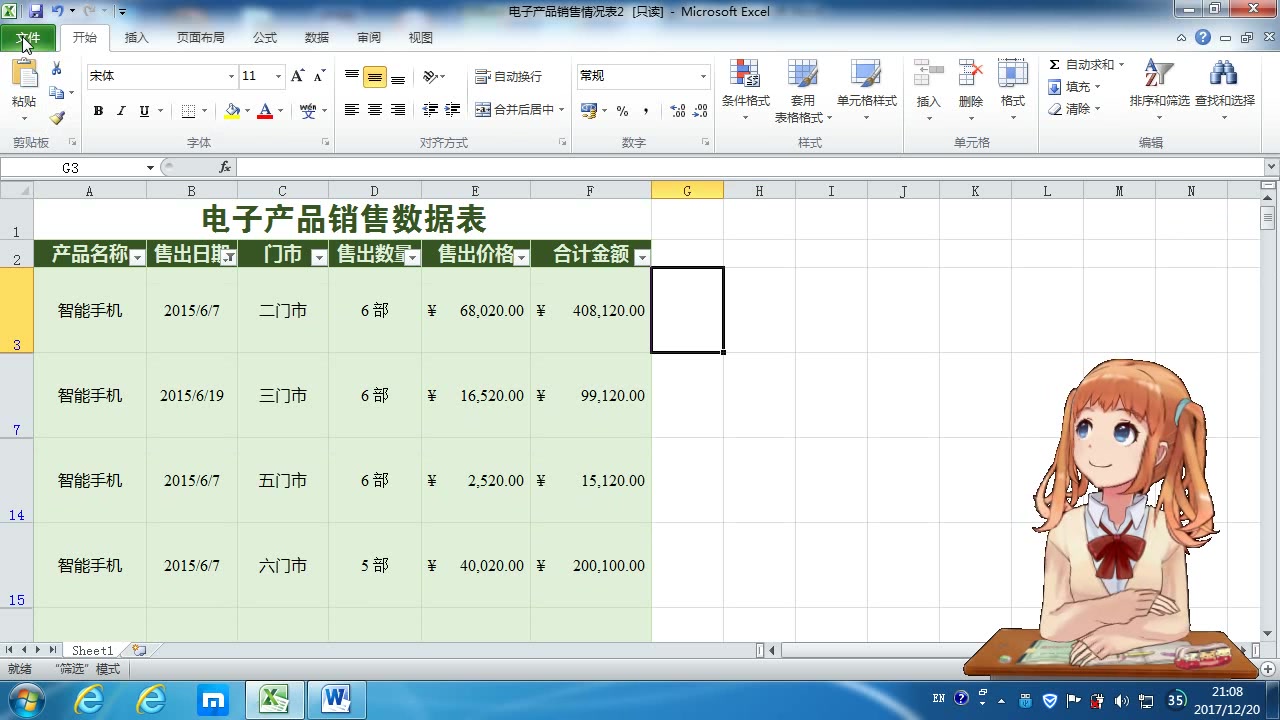Open 条件格式 (Conditional Formatting)
The width and height of the screenshot is (1280, 720).
tap(745, 90)
